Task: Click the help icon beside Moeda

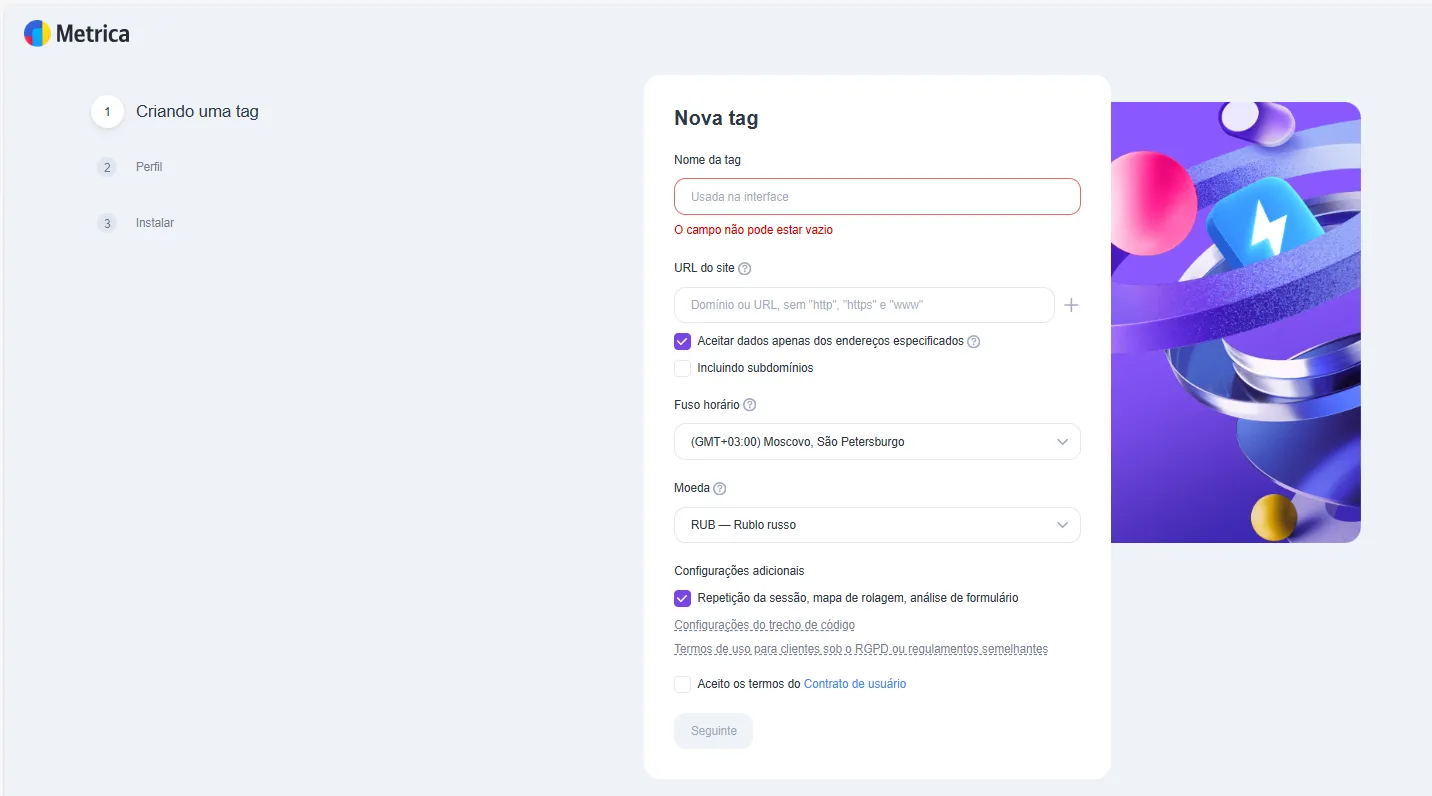Action: [720, 489]
